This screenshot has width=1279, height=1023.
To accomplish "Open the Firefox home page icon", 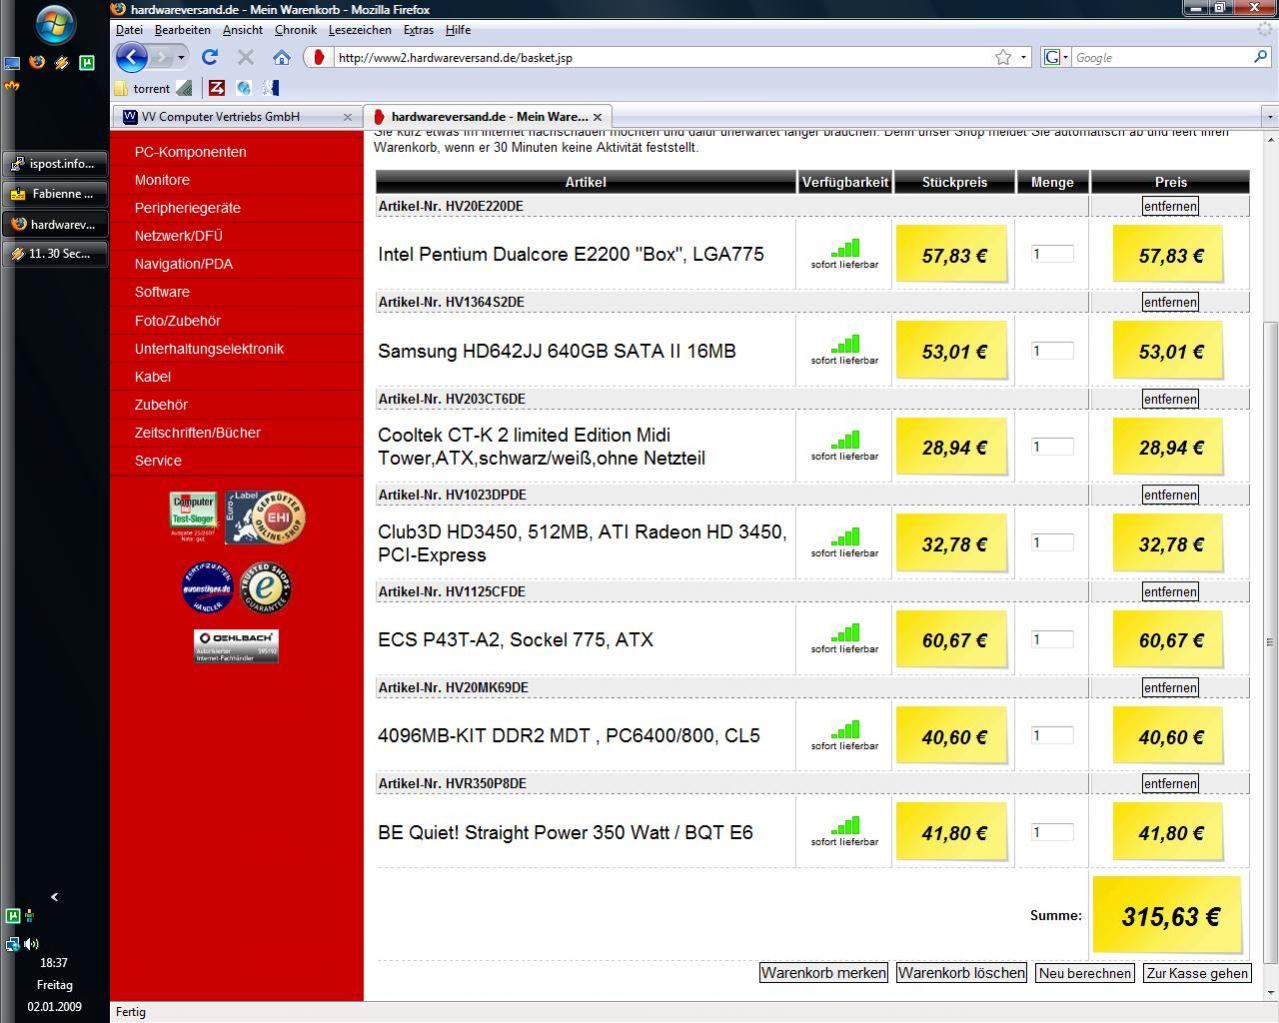I will [282, 58].
